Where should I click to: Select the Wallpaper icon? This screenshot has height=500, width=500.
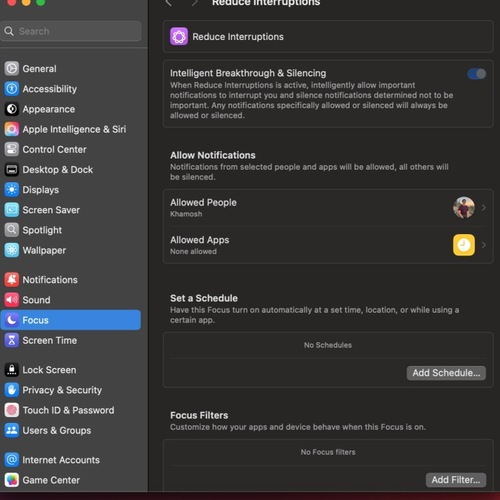point(12,250)
